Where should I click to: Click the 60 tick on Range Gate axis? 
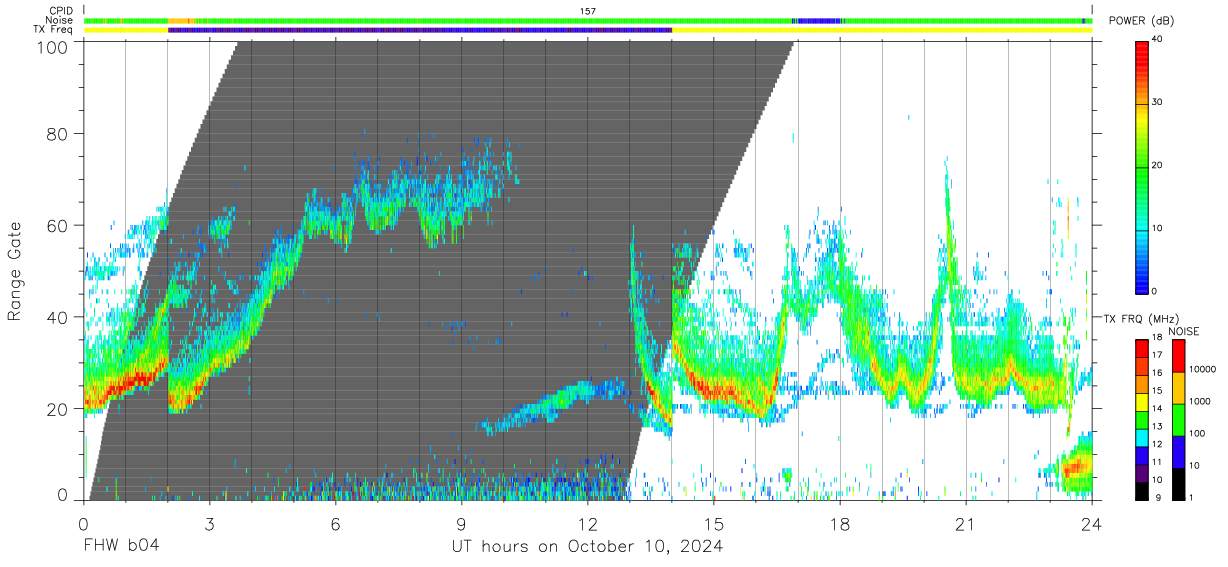tap(57, 226)
